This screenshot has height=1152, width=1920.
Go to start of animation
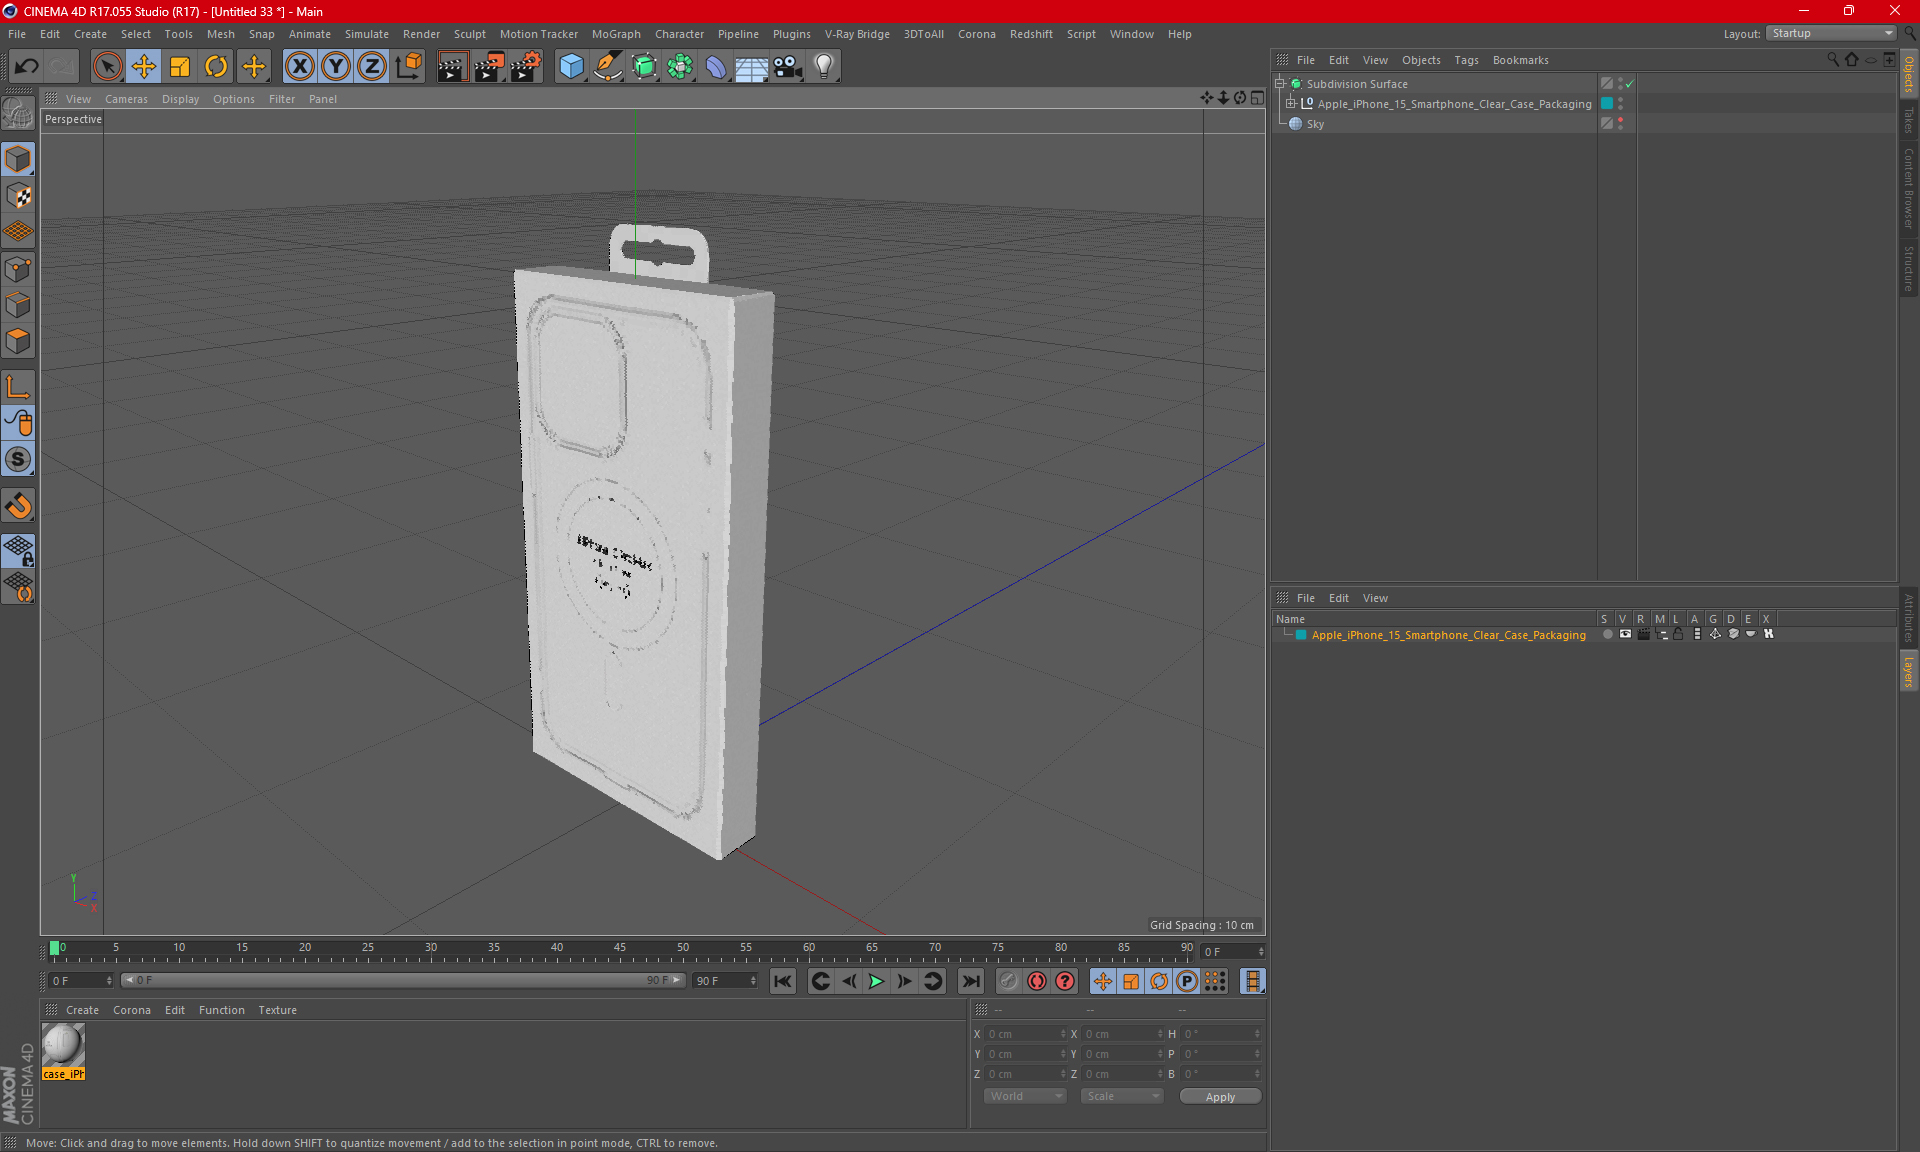point(783,981)
